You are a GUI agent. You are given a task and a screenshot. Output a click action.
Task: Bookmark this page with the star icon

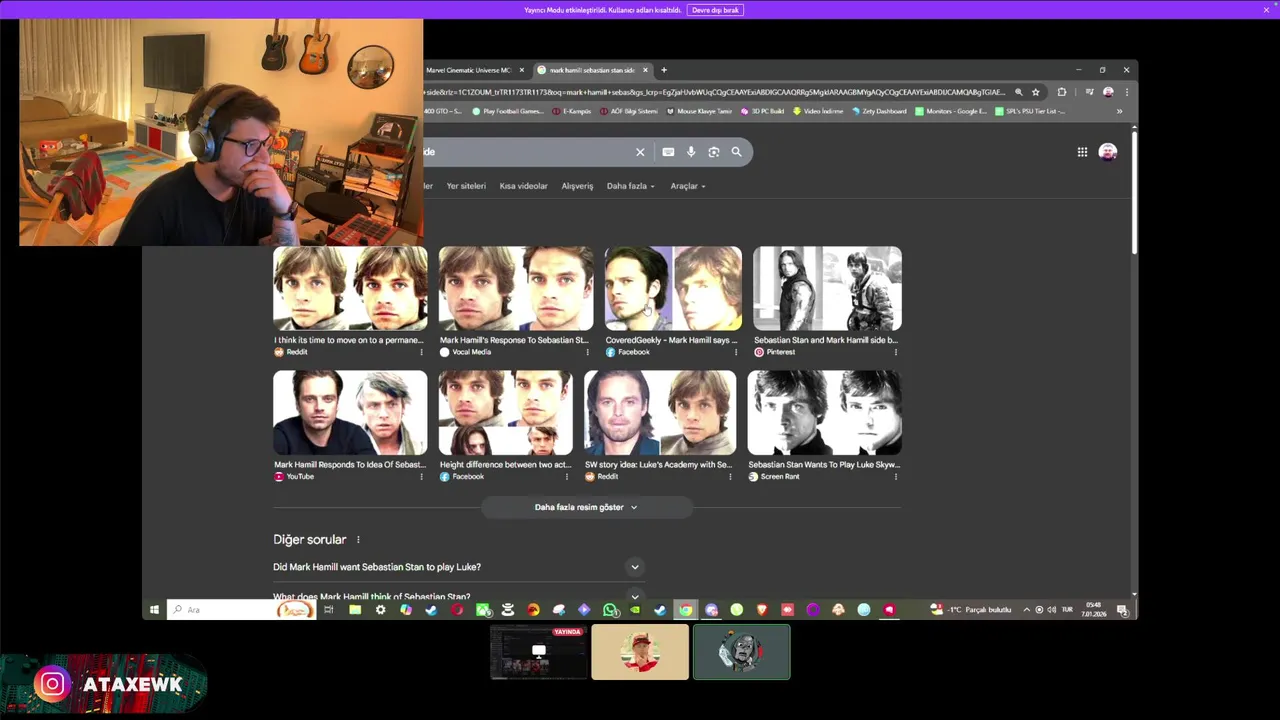click(1036, 92)
